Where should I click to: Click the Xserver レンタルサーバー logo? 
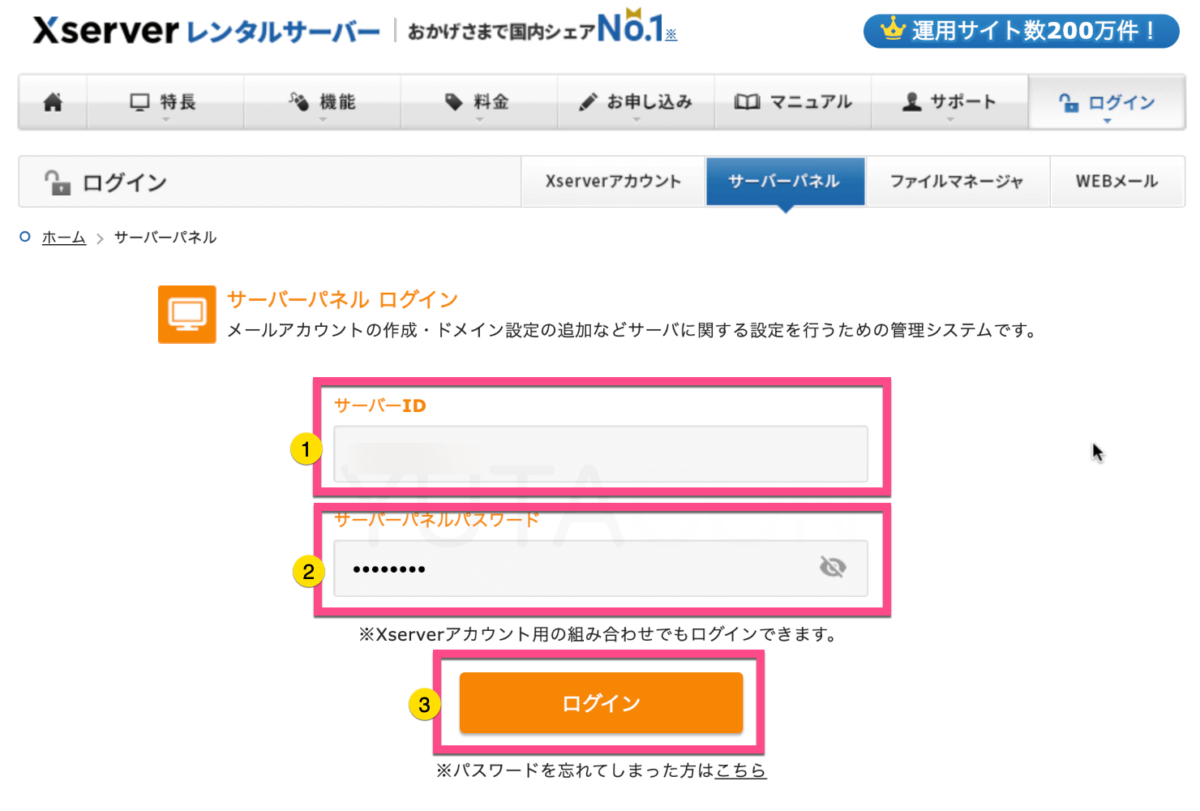click(206, 32)
